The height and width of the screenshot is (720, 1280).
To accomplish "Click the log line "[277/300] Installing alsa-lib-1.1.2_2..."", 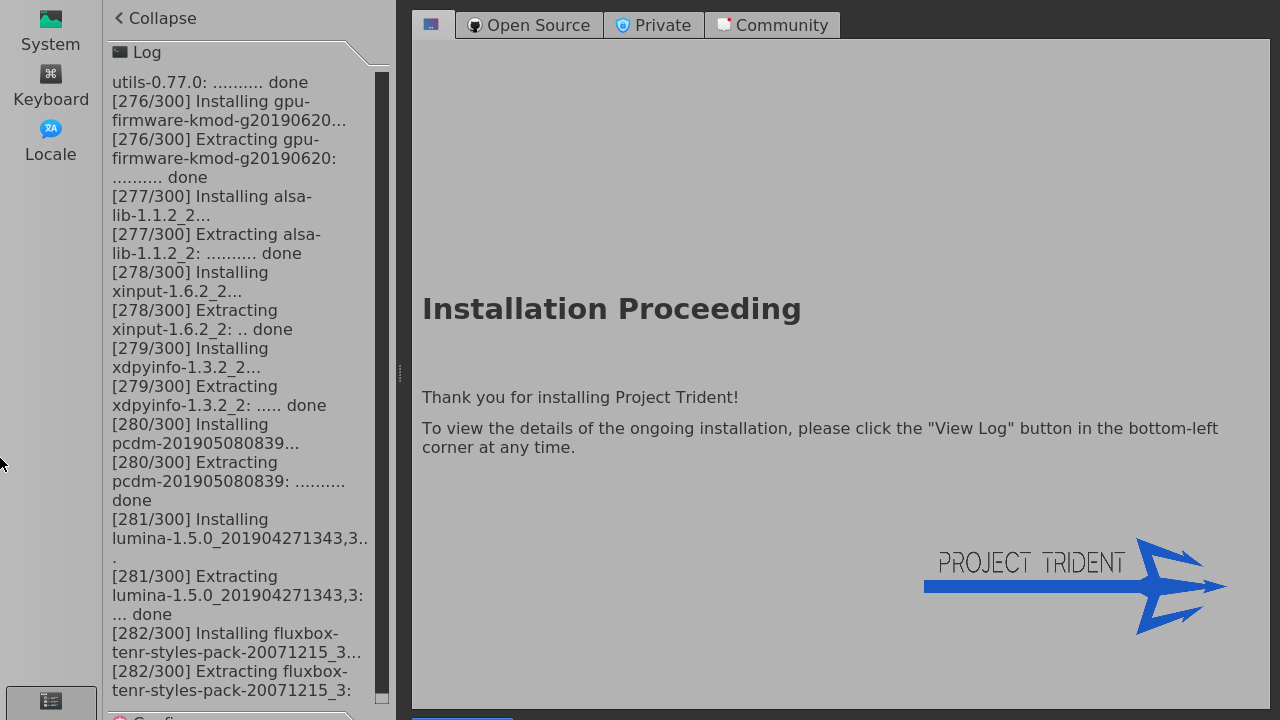I will click(212, 206).
